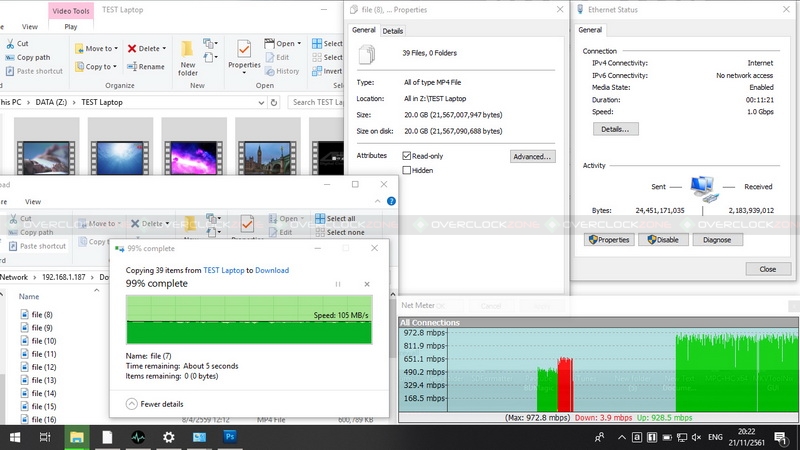Follow TEST Laptop source link
800x450 pixels.
(x=224, y=270)
